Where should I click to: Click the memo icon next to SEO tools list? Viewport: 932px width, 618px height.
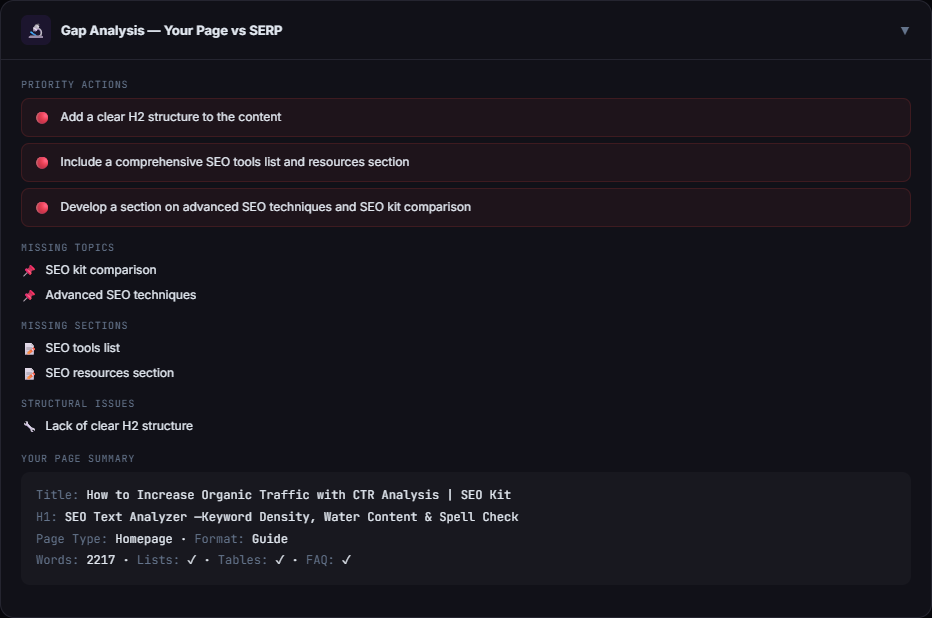click(28, 347)
